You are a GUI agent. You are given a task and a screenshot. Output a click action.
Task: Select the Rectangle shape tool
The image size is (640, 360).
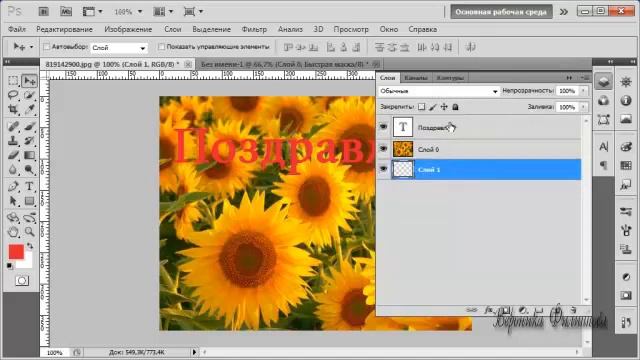(29, 201)
